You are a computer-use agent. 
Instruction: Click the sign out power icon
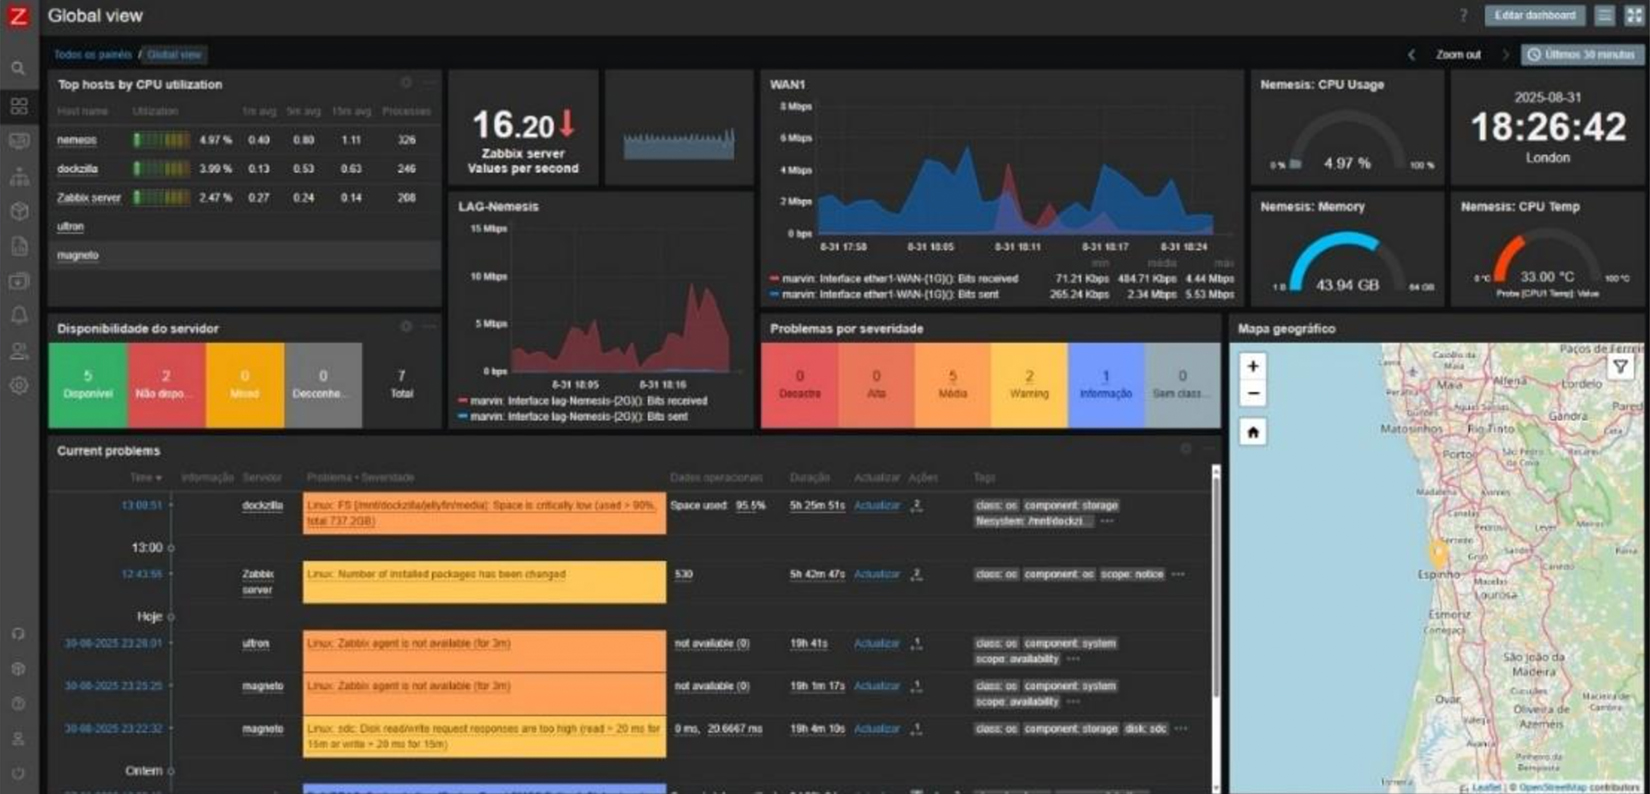[x=18, y=773]
